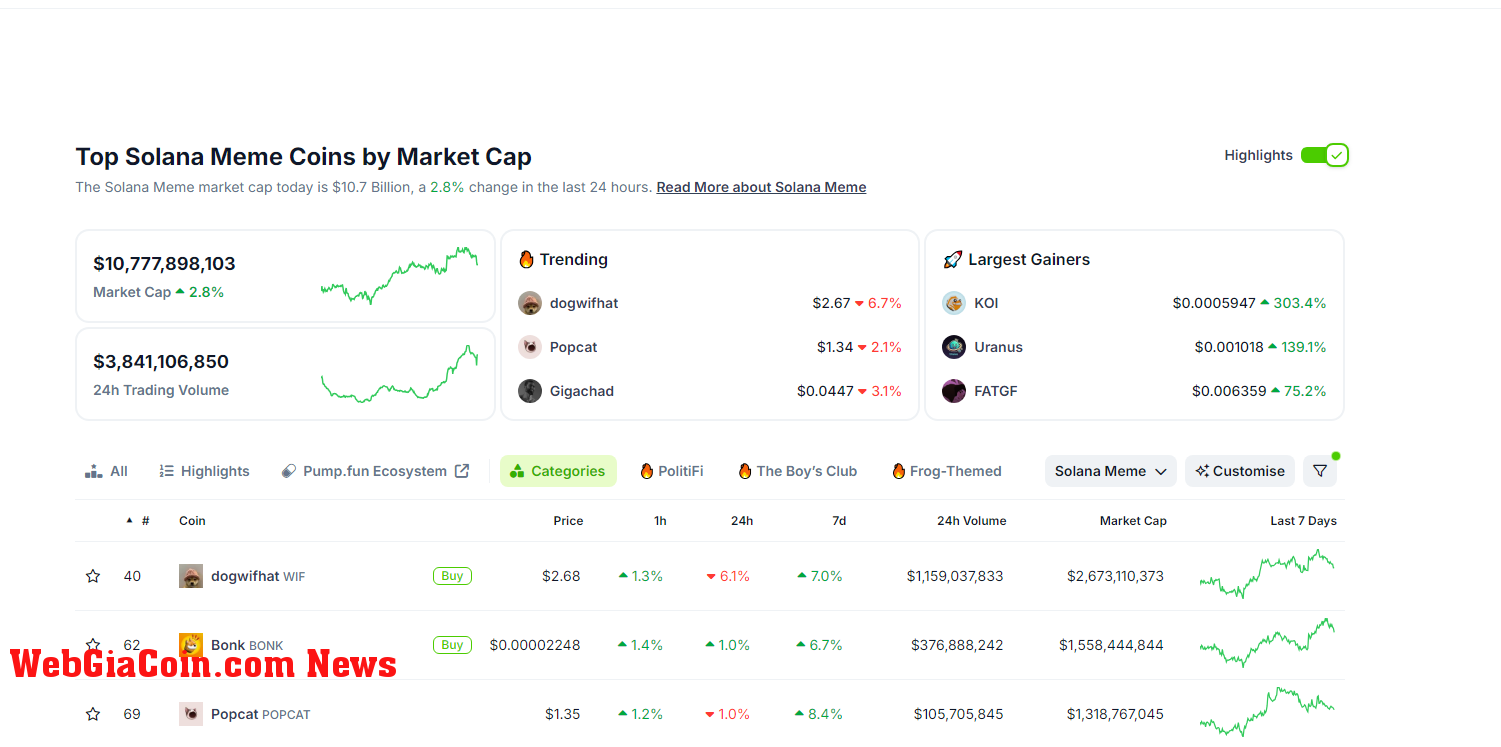1501x747 pixels.
Task: Open Popcat in the Trending list
Action: [574, 347]
